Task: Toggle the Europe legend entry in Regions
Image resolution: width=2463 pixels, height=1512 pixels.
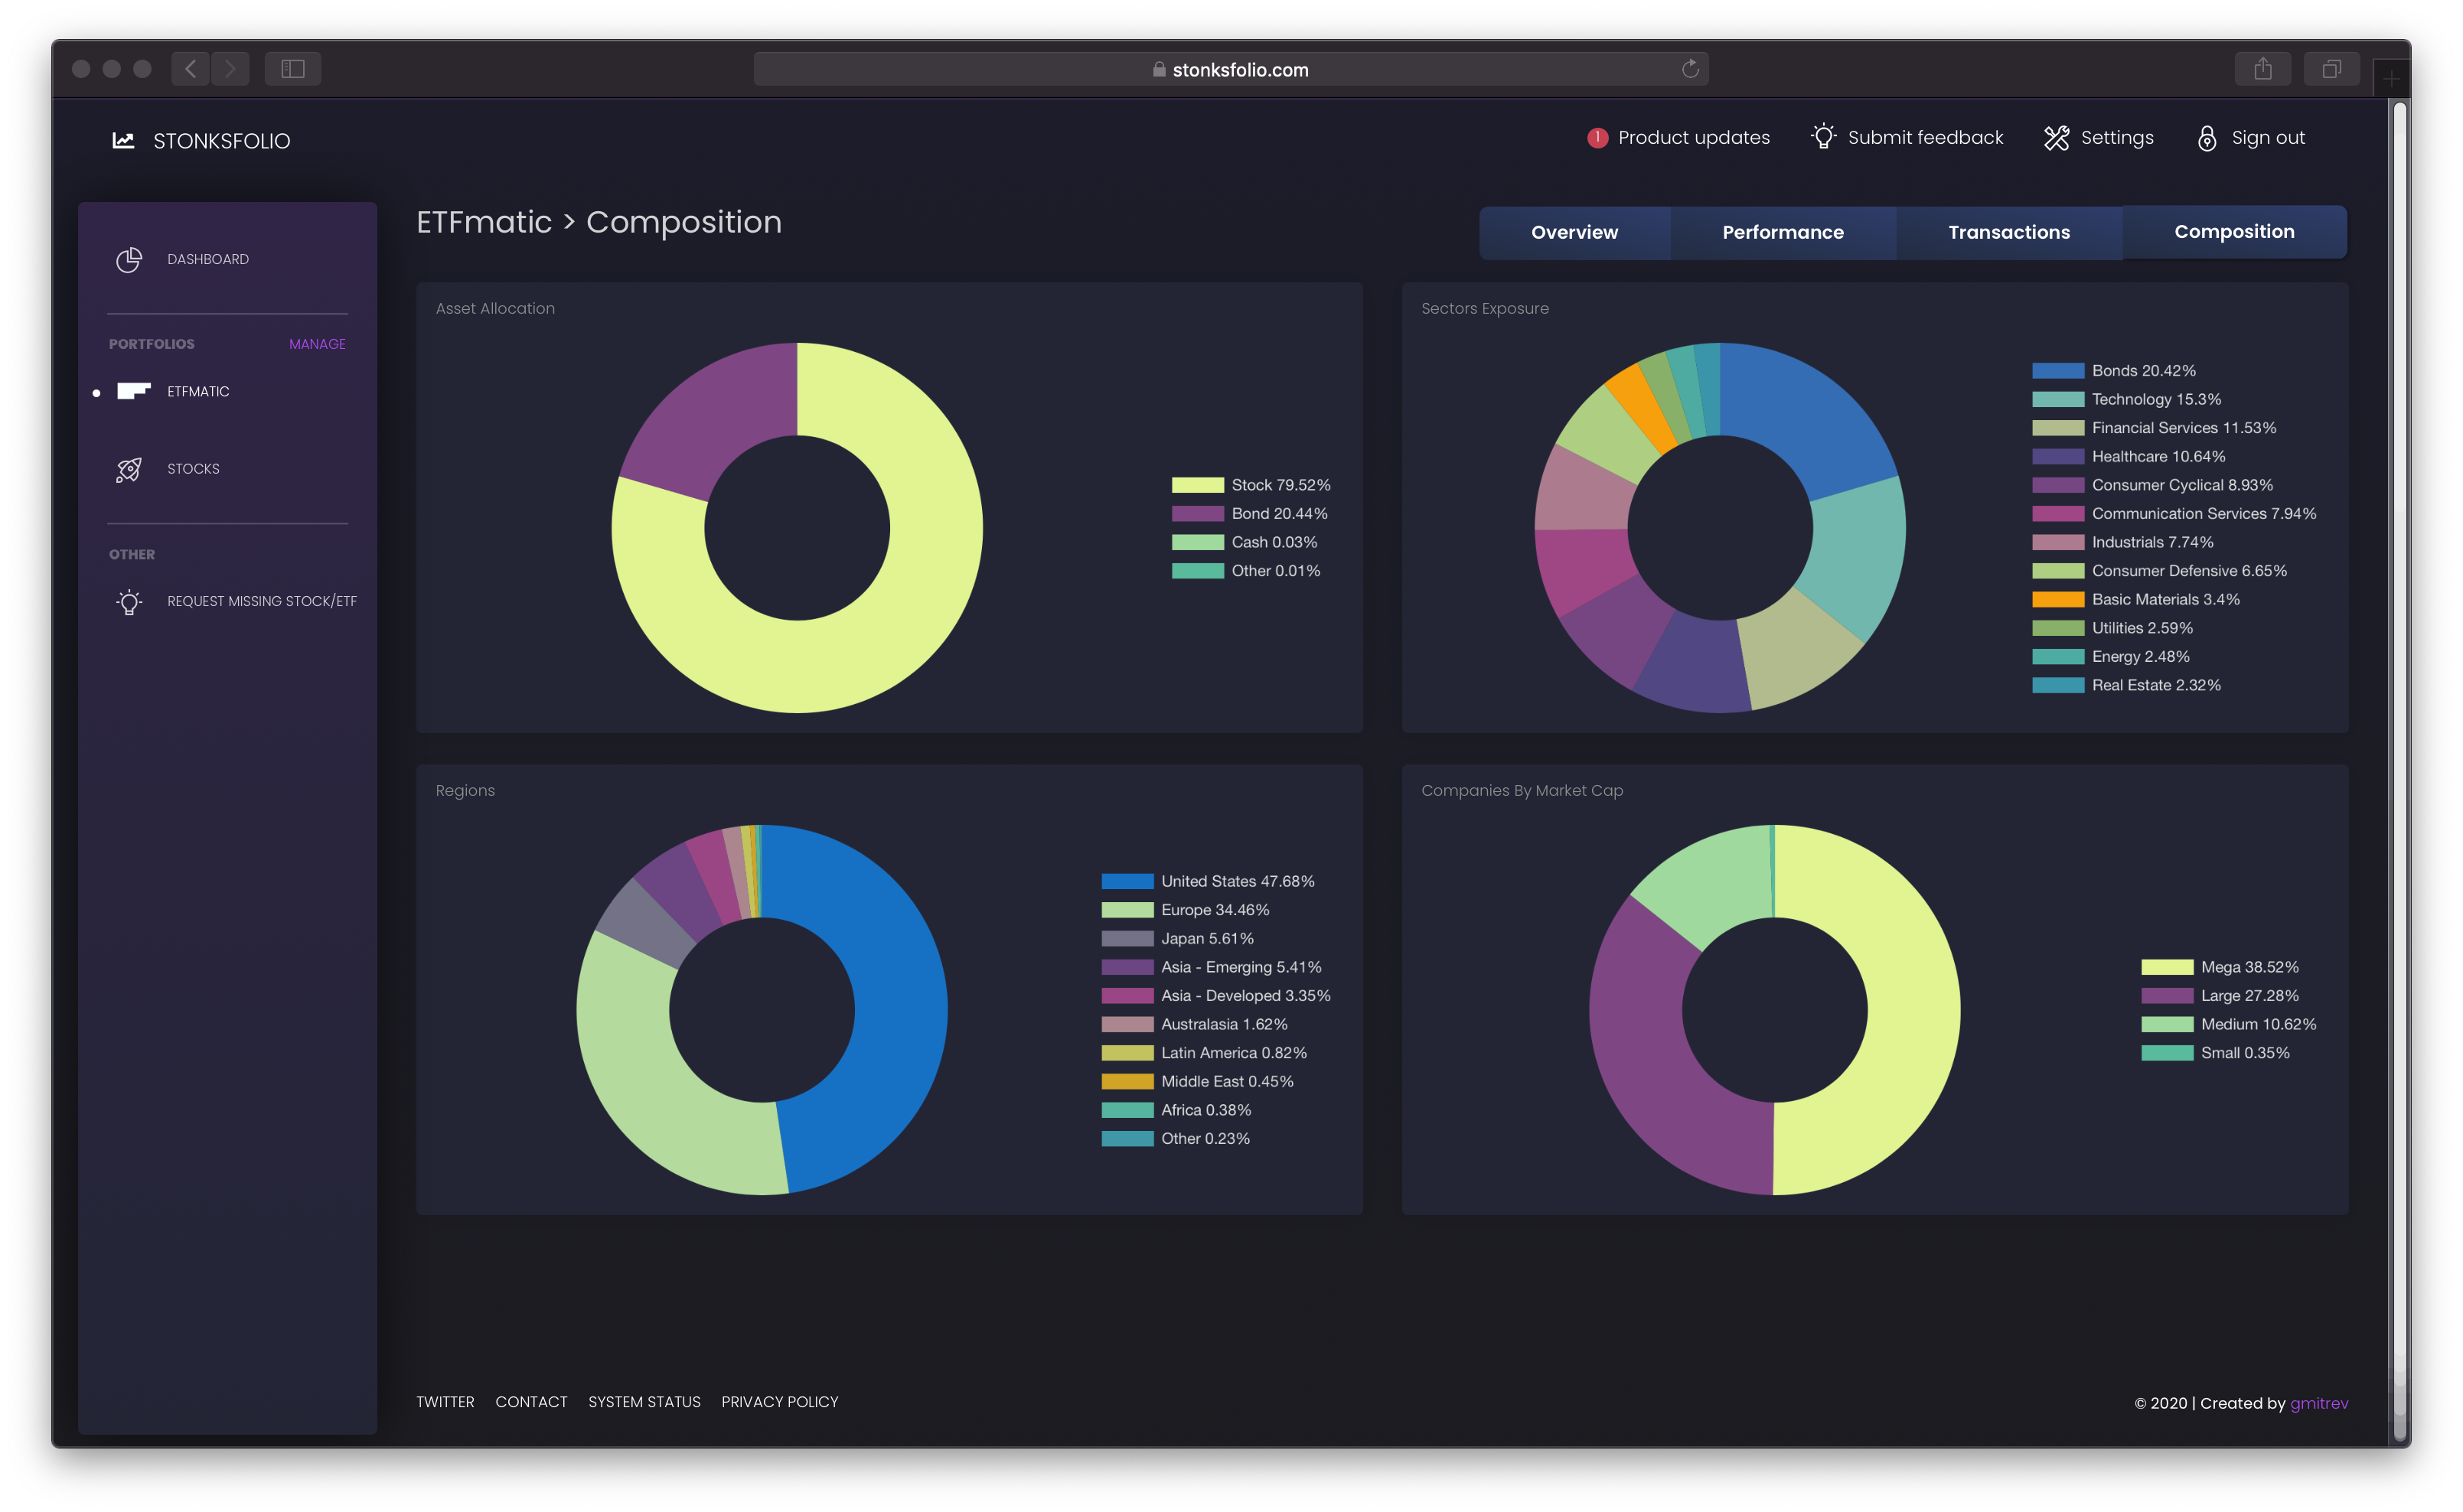Action: pyautogui.click(x=1214, y=910)
